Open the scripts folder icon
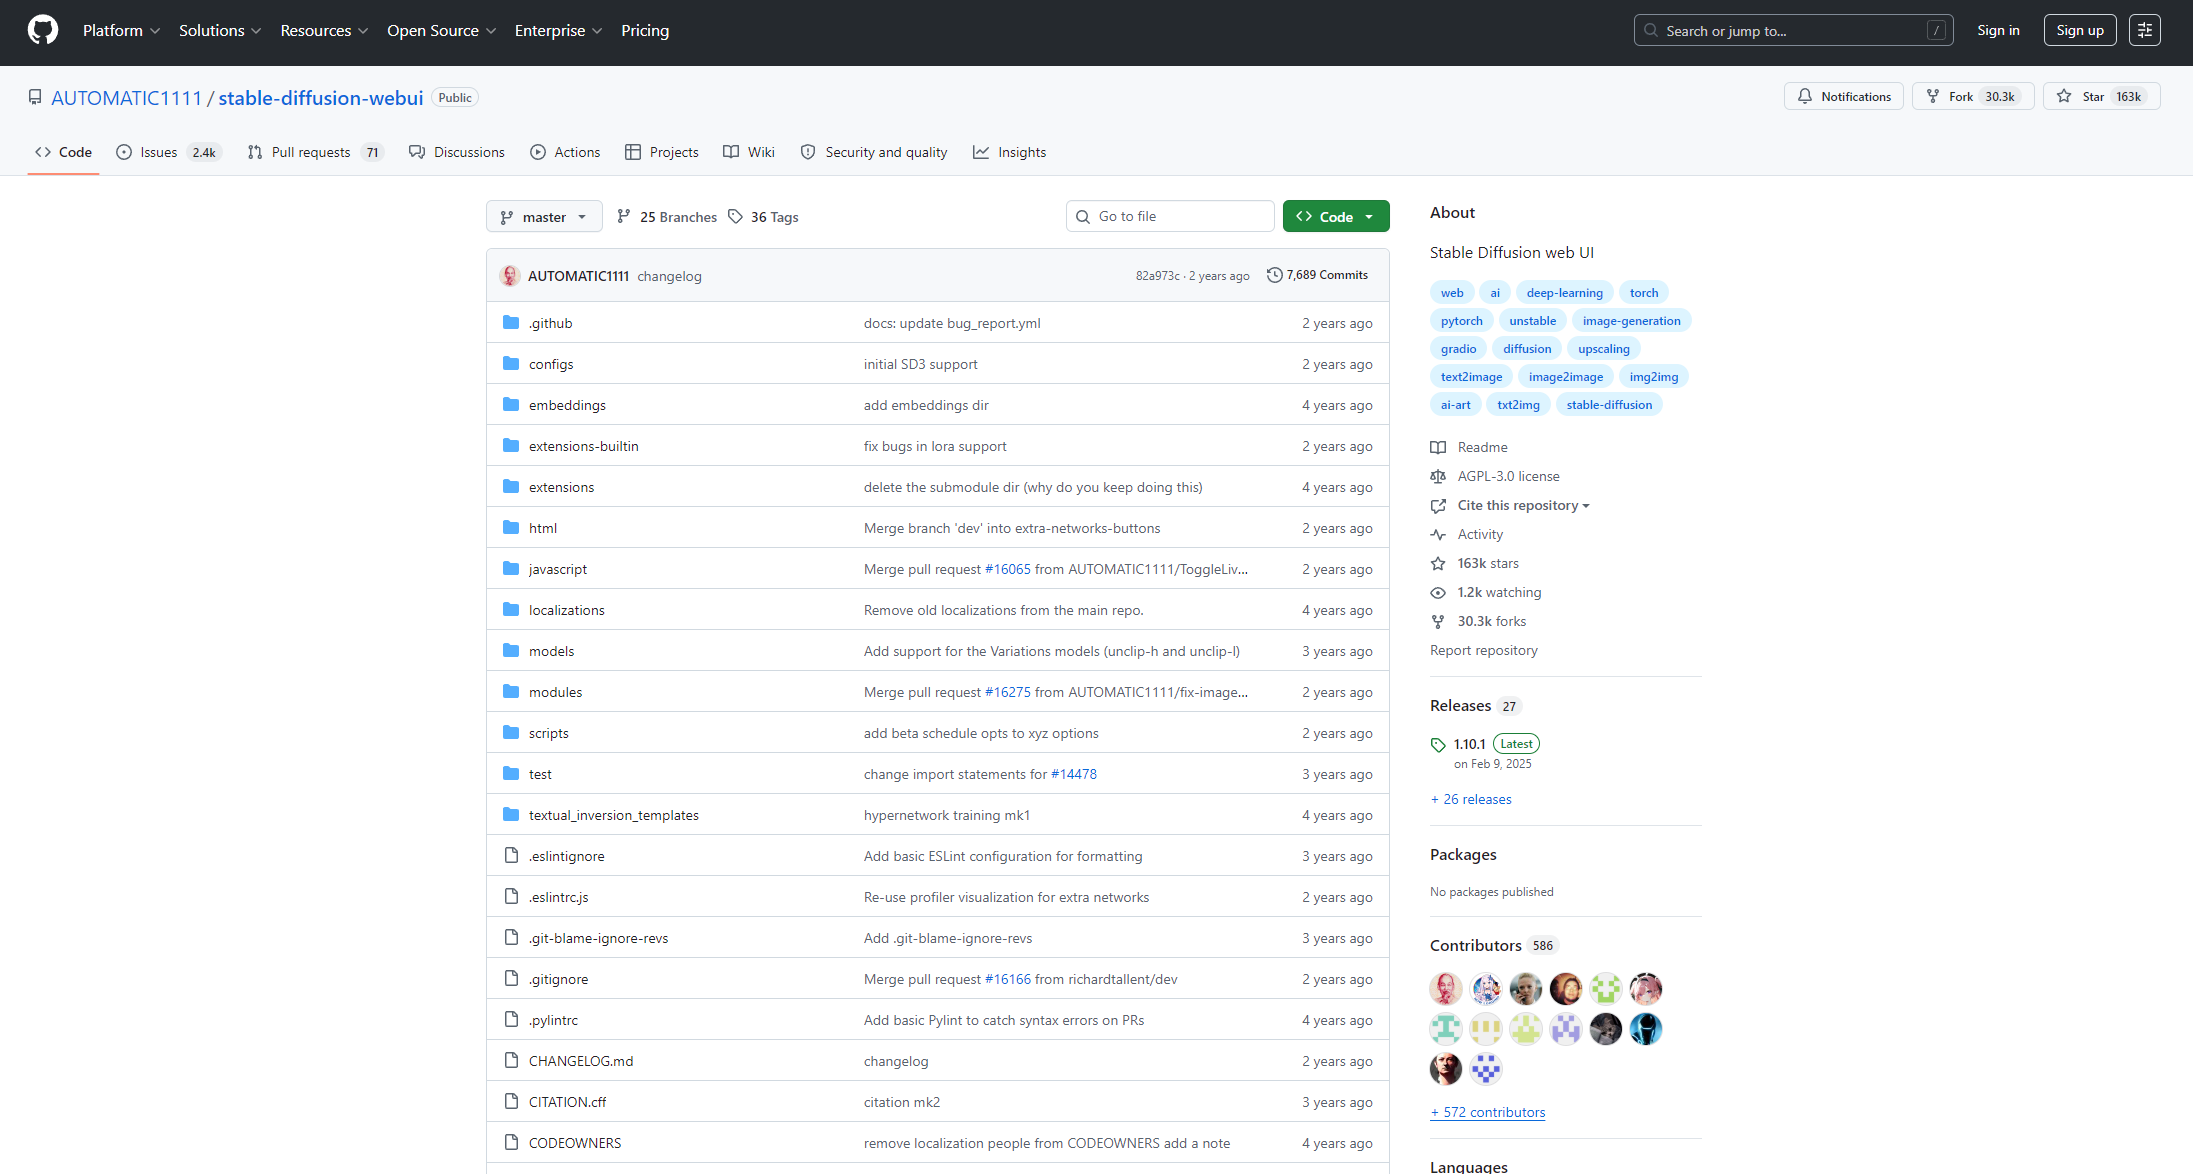Screen dimensions: 2193x1174 tap(511, 732)
